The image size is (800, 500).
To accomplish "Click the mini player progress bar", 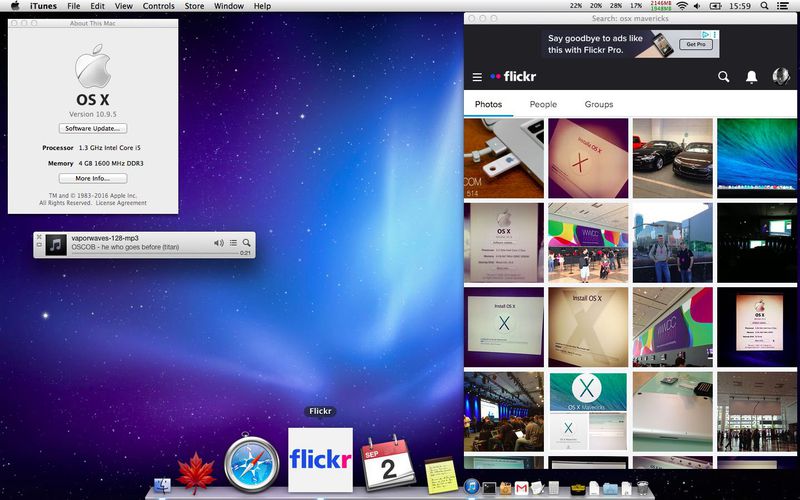I will click(155, 253).
